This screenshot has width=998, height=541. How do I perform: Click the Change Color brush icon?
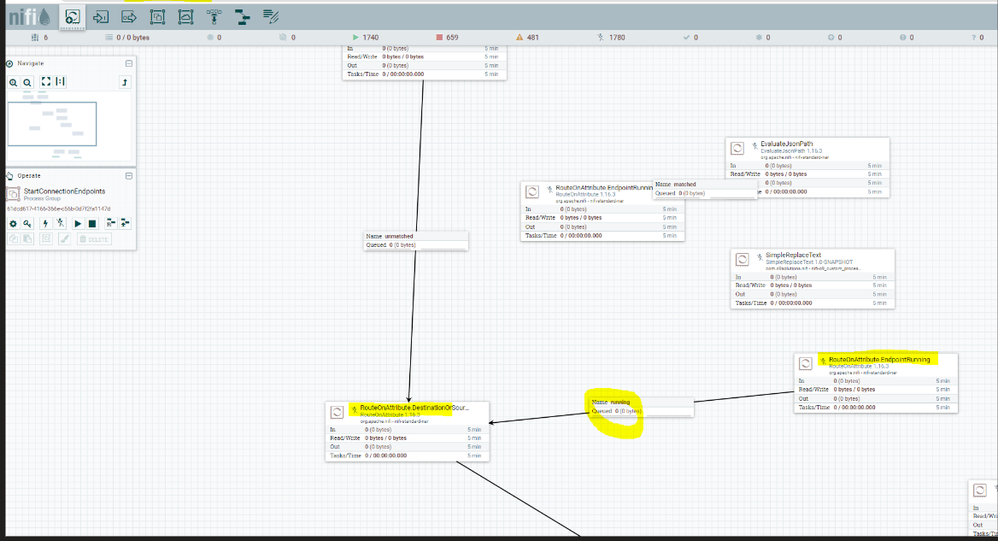pyautogui.click(x=64, y=239)
